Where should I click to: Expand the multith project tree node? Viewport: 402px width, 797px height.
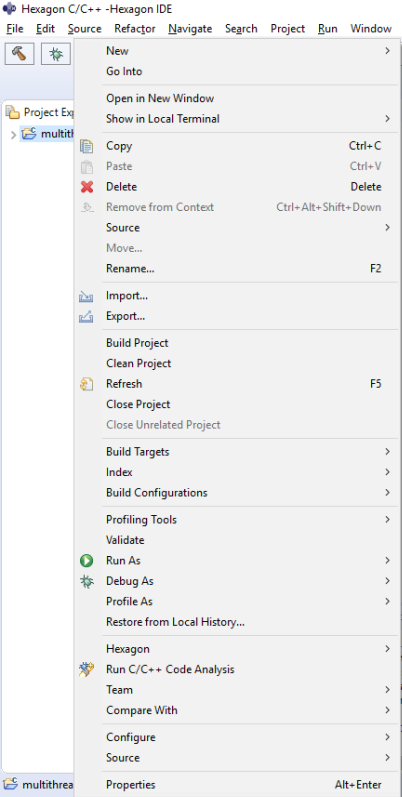coord(13,135)
